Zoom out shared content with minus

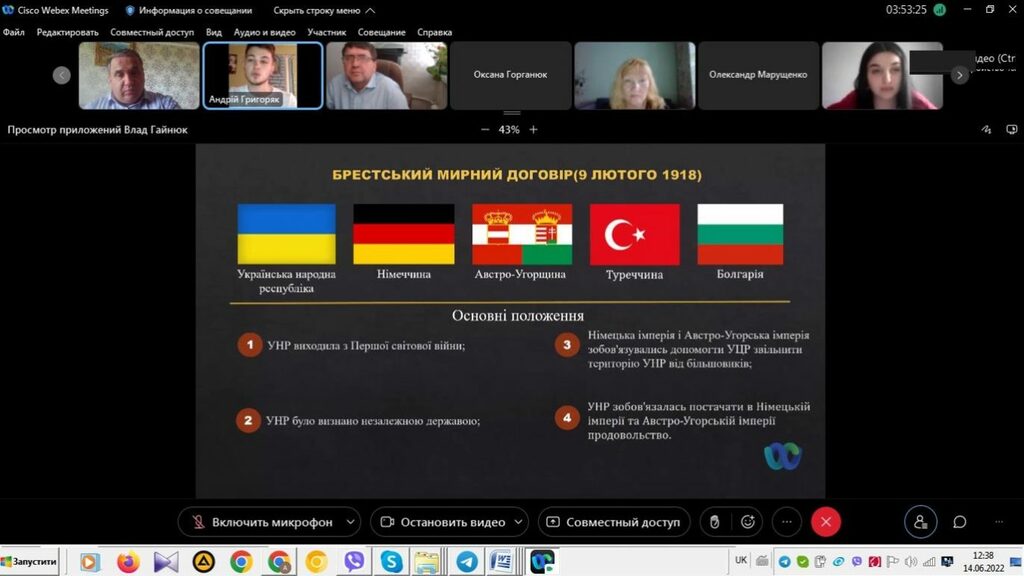(x=485, y=130)
